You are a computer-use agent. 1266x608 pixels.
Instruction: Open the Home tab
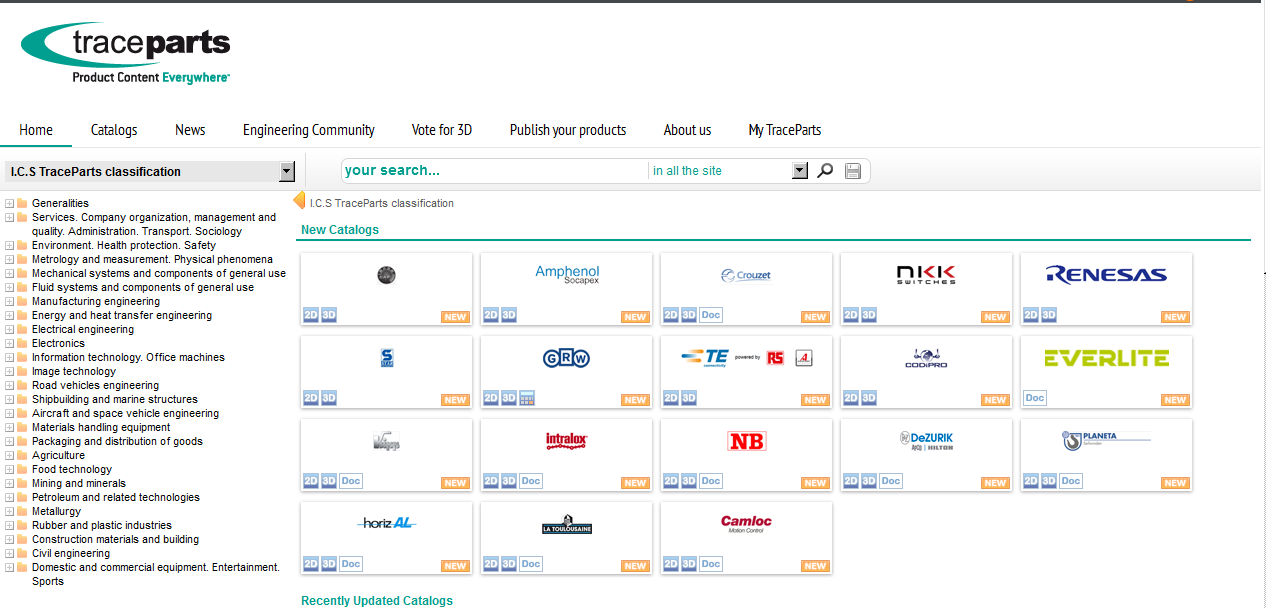tap(36, 130)
